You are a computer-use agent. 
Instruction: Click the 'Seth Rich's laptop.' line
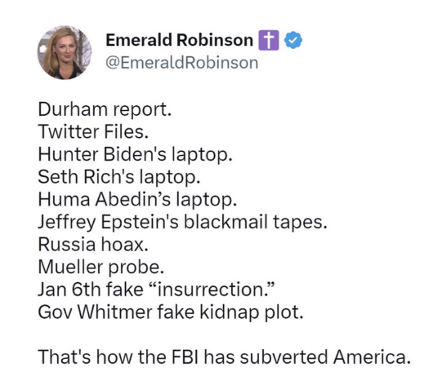[x=119, y=177]
